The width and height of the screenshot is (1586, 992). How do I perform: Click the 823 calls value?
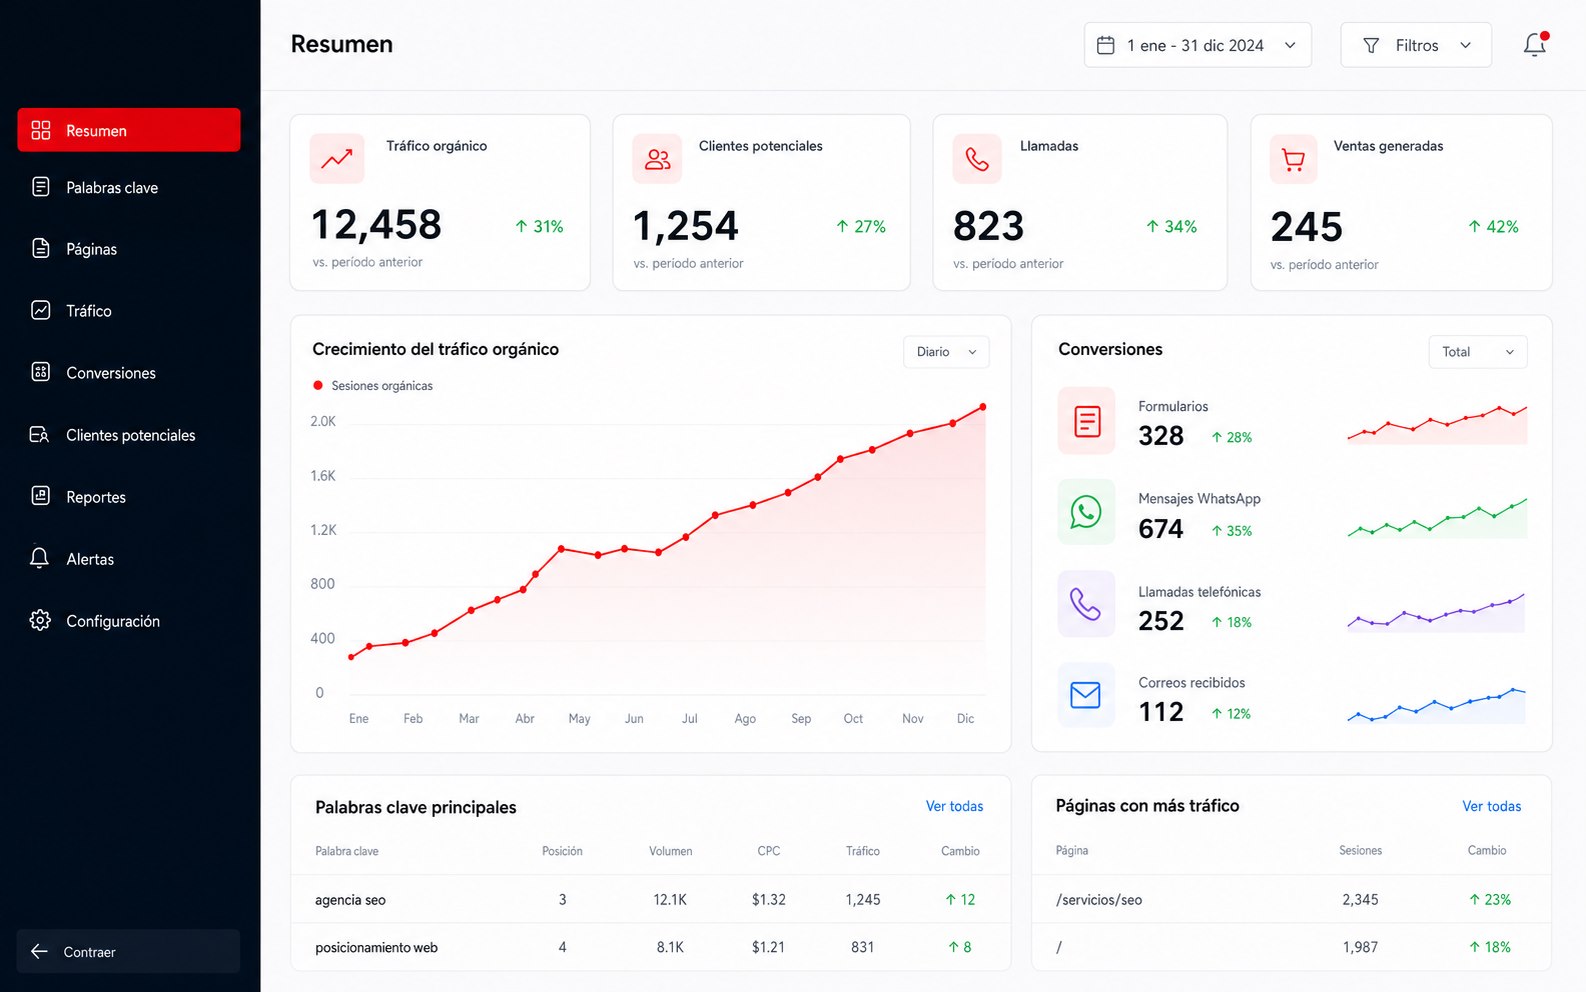pyautogui.click(x=988, y=226)
